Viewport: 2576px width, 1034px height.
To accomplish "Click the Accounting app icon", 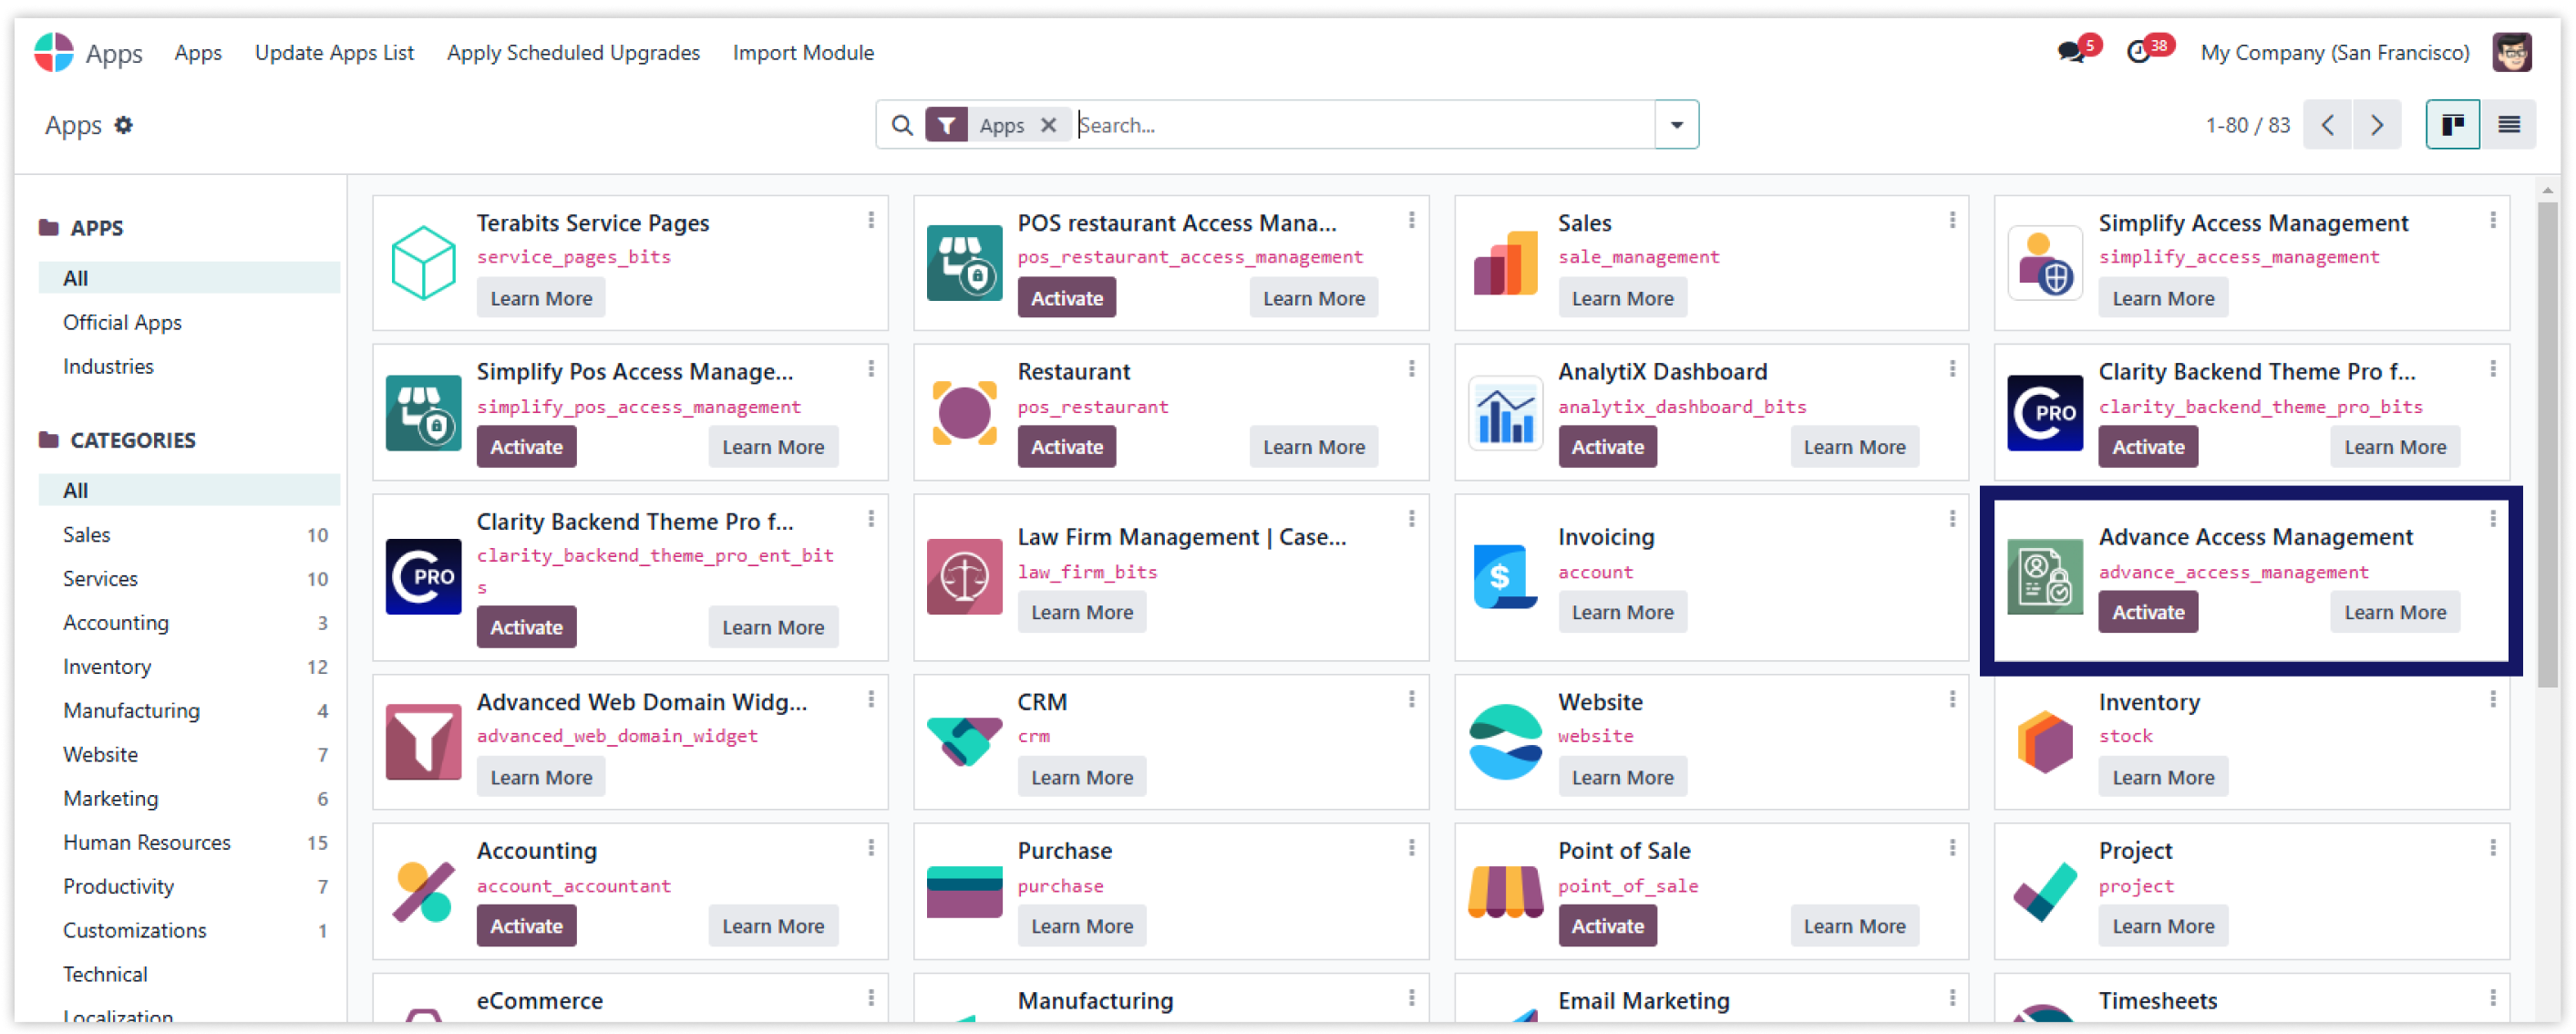I will click(423, 891).
